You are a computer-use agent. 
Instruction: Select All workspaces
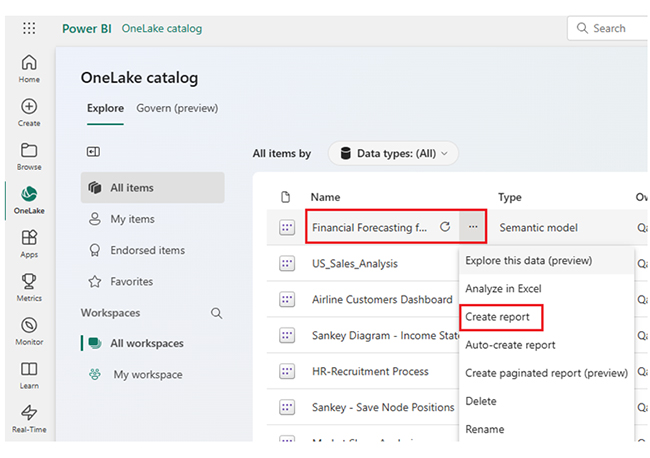tap(153, 343)
